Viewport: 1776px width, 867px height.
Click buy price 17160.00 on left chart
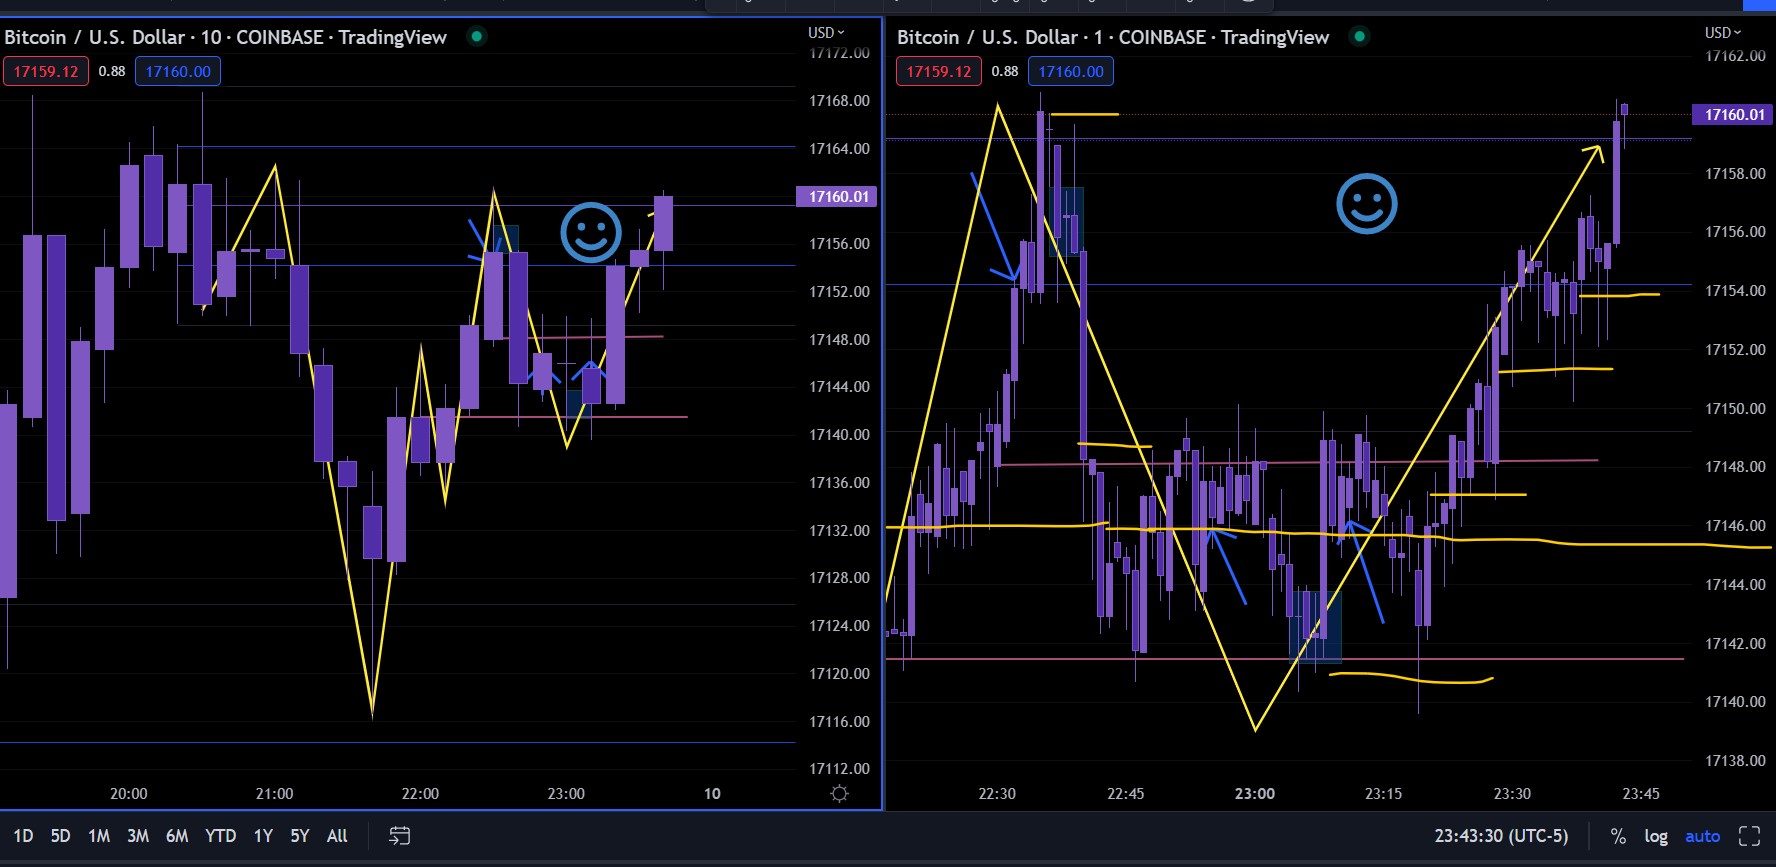coord(178,71)
